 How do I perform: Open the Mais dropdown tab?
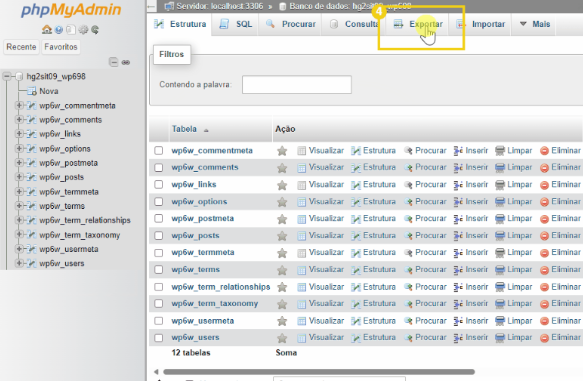(x=534, y=24)
